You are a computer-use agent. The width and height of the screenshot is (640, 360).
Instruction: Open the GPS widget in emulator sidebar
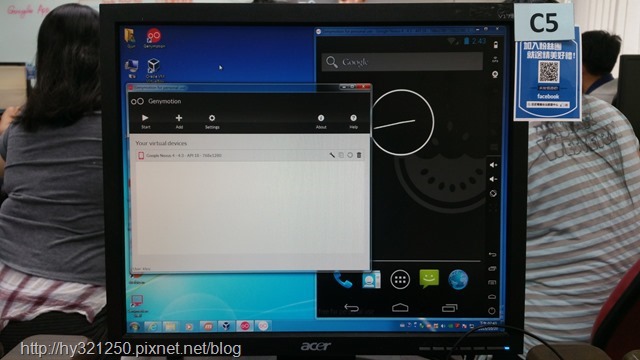coord(495,60)
